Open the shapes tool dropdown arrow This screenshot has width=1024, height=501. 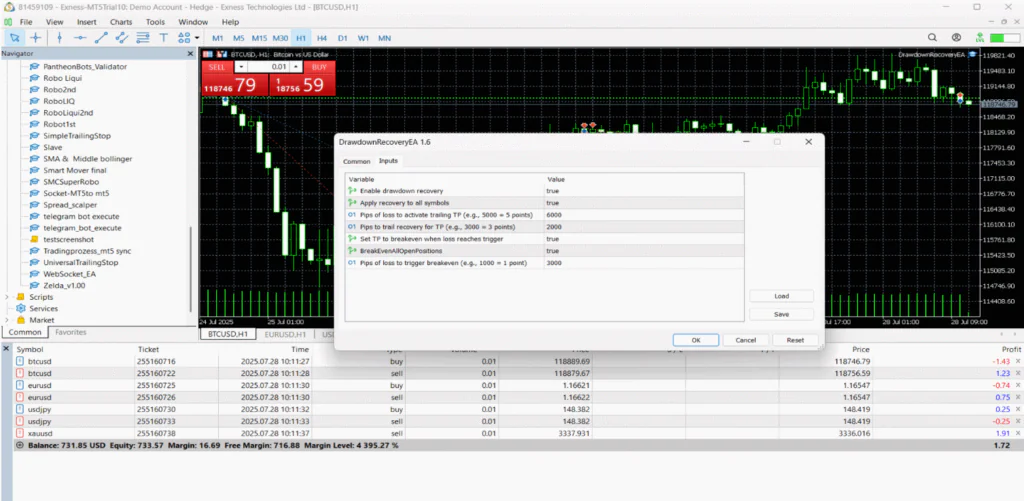click(197, 38)
